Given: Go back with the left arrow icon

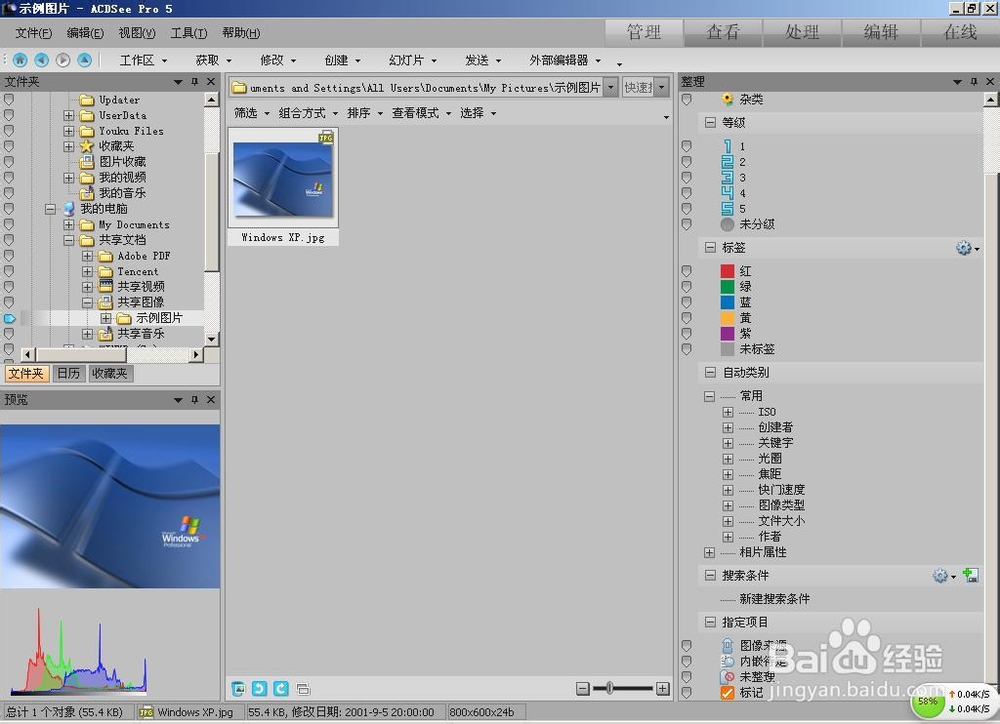Looking at the screenshot, I should coord(41,60).
